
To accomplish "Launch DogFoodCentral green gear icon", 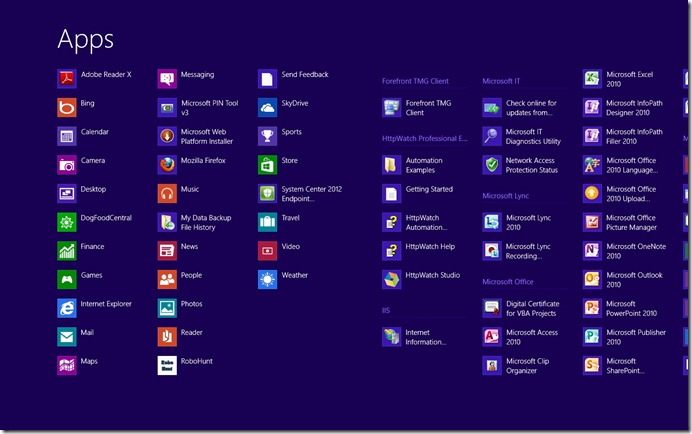I will (67, 223).
